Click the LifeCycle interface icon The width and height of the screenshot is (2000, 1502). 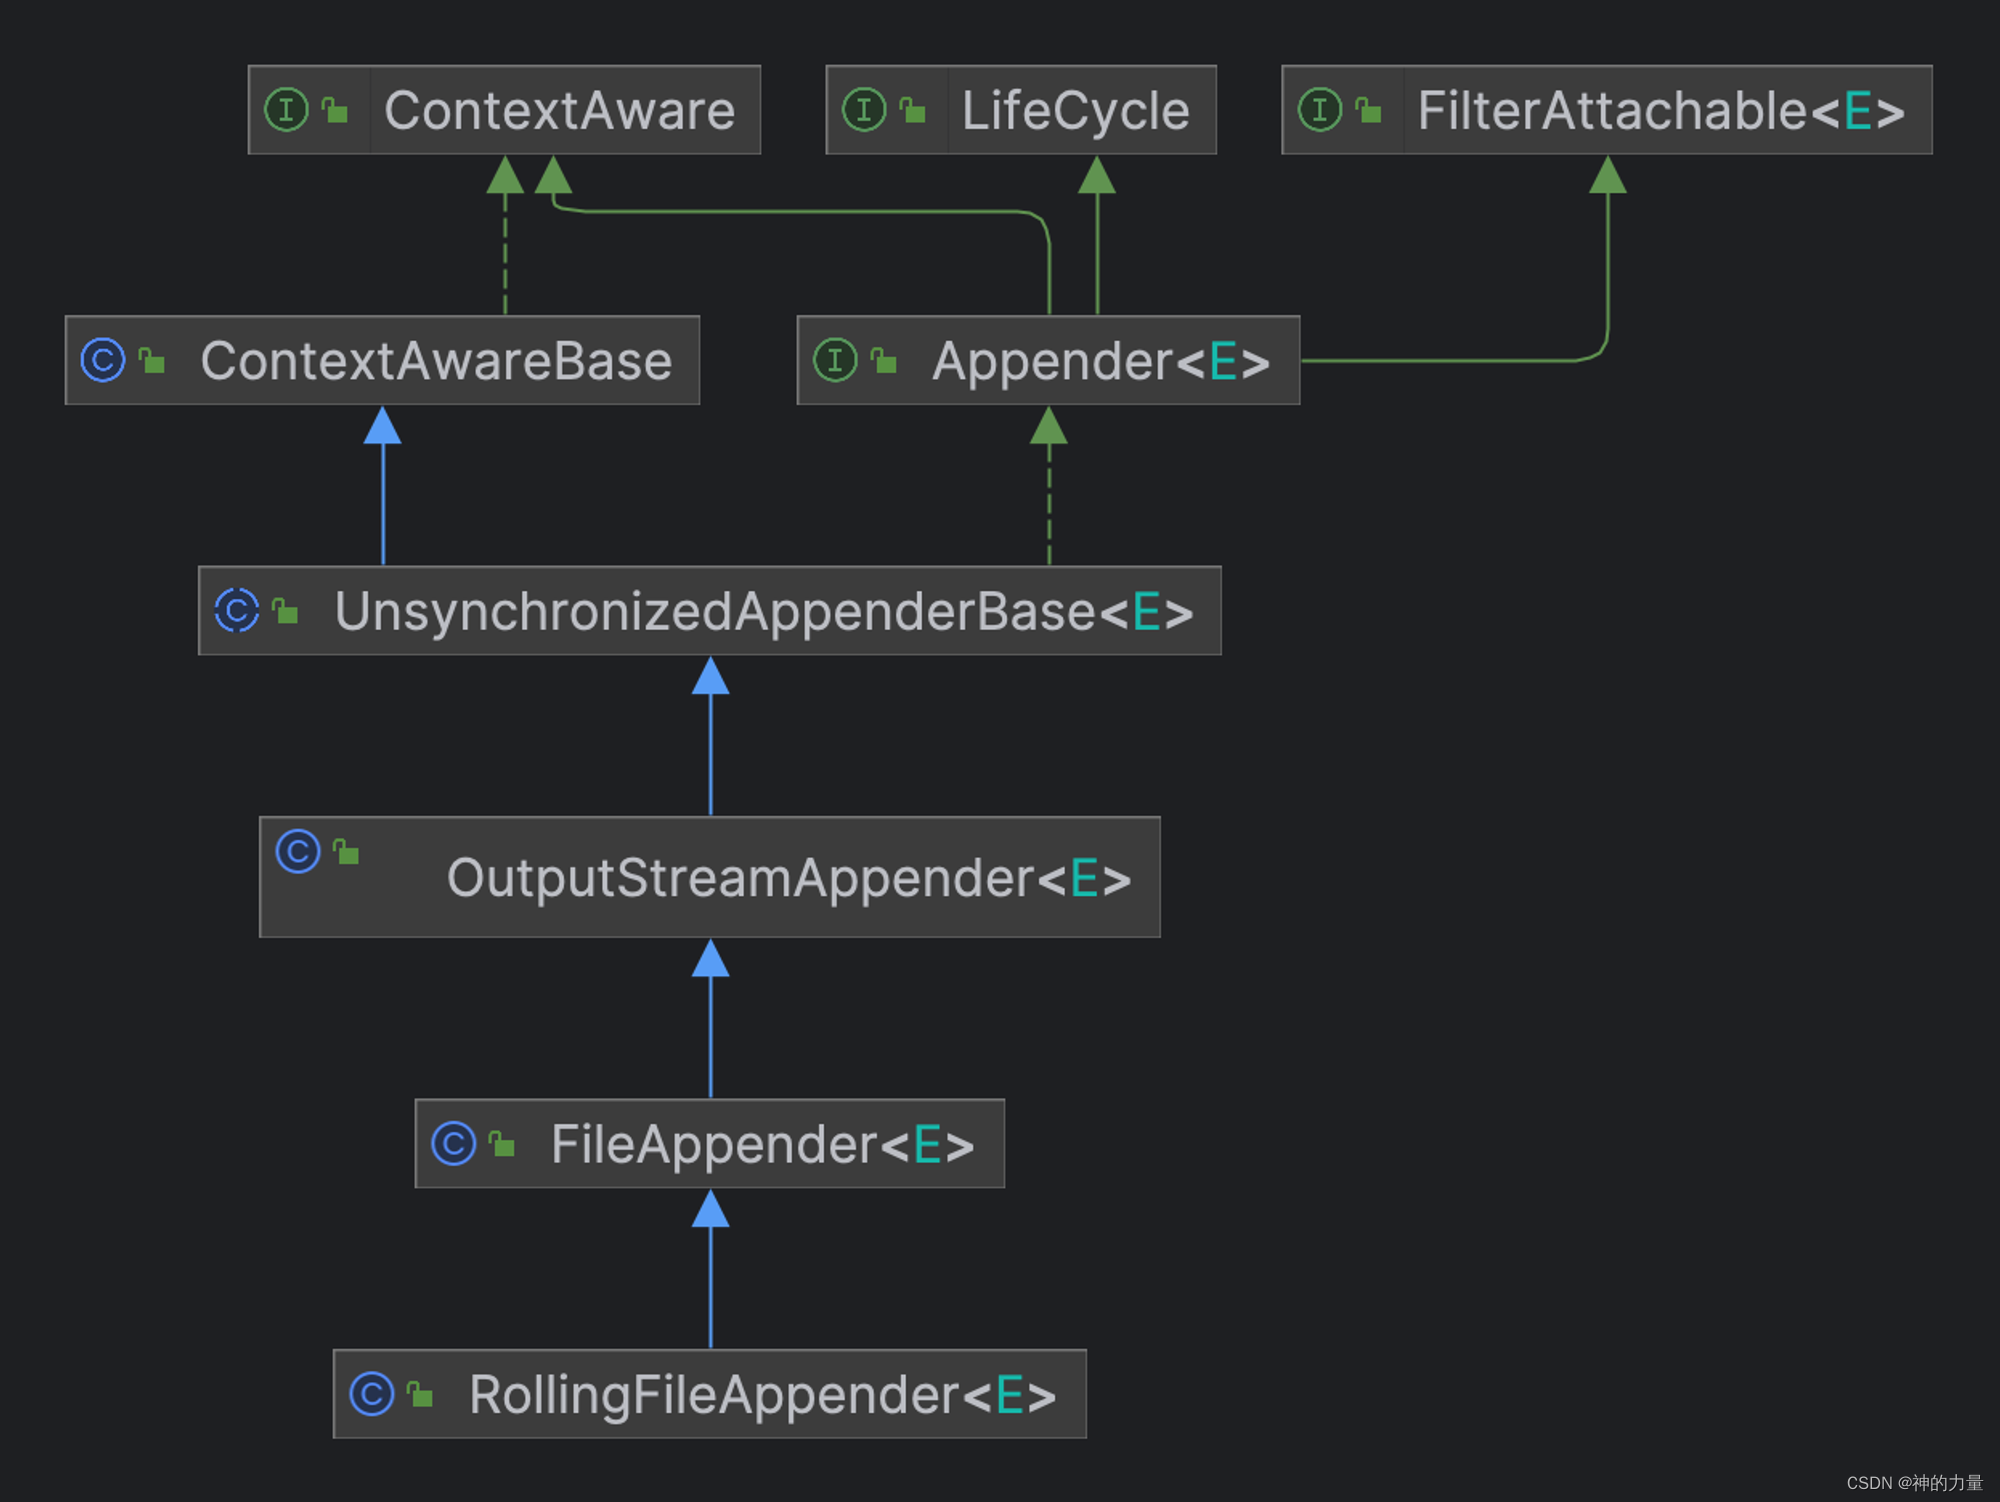tap(864, 110)
